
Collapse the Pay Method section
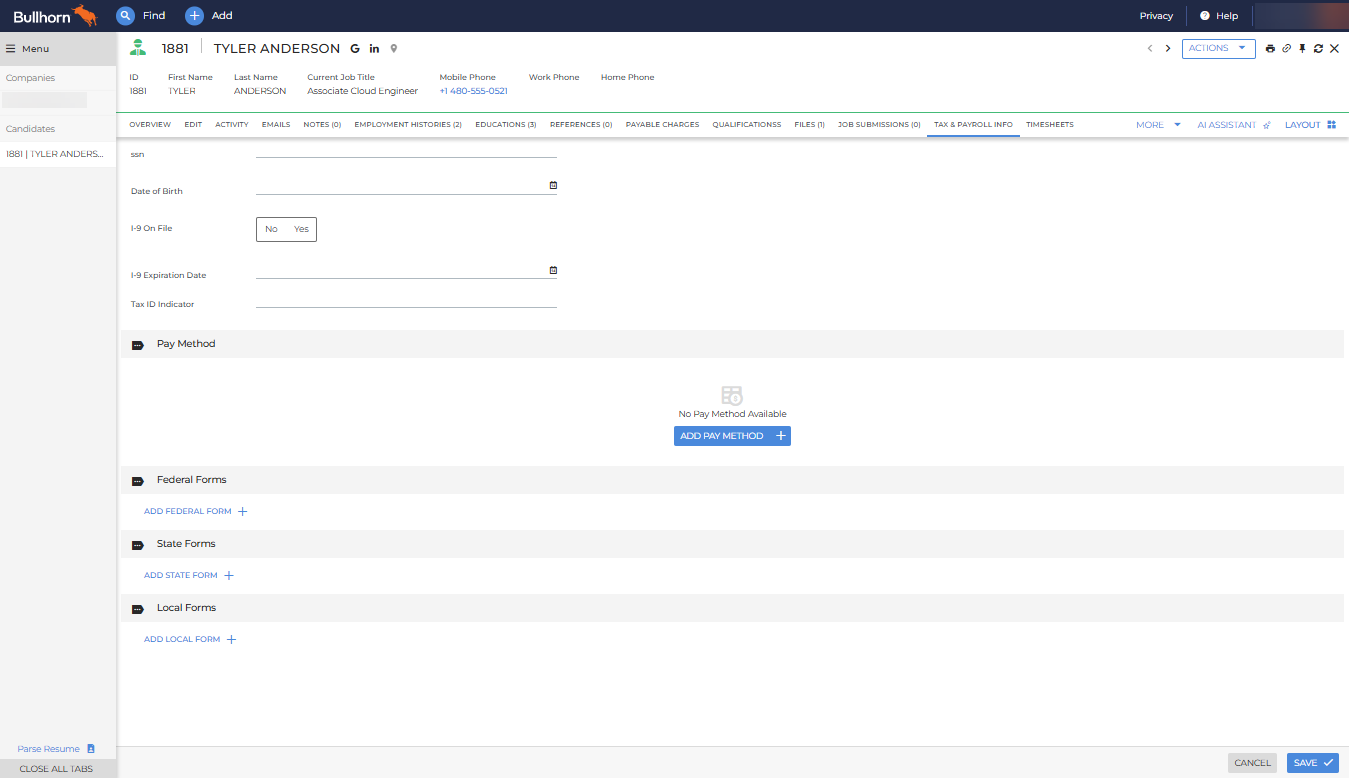[138, 344]
